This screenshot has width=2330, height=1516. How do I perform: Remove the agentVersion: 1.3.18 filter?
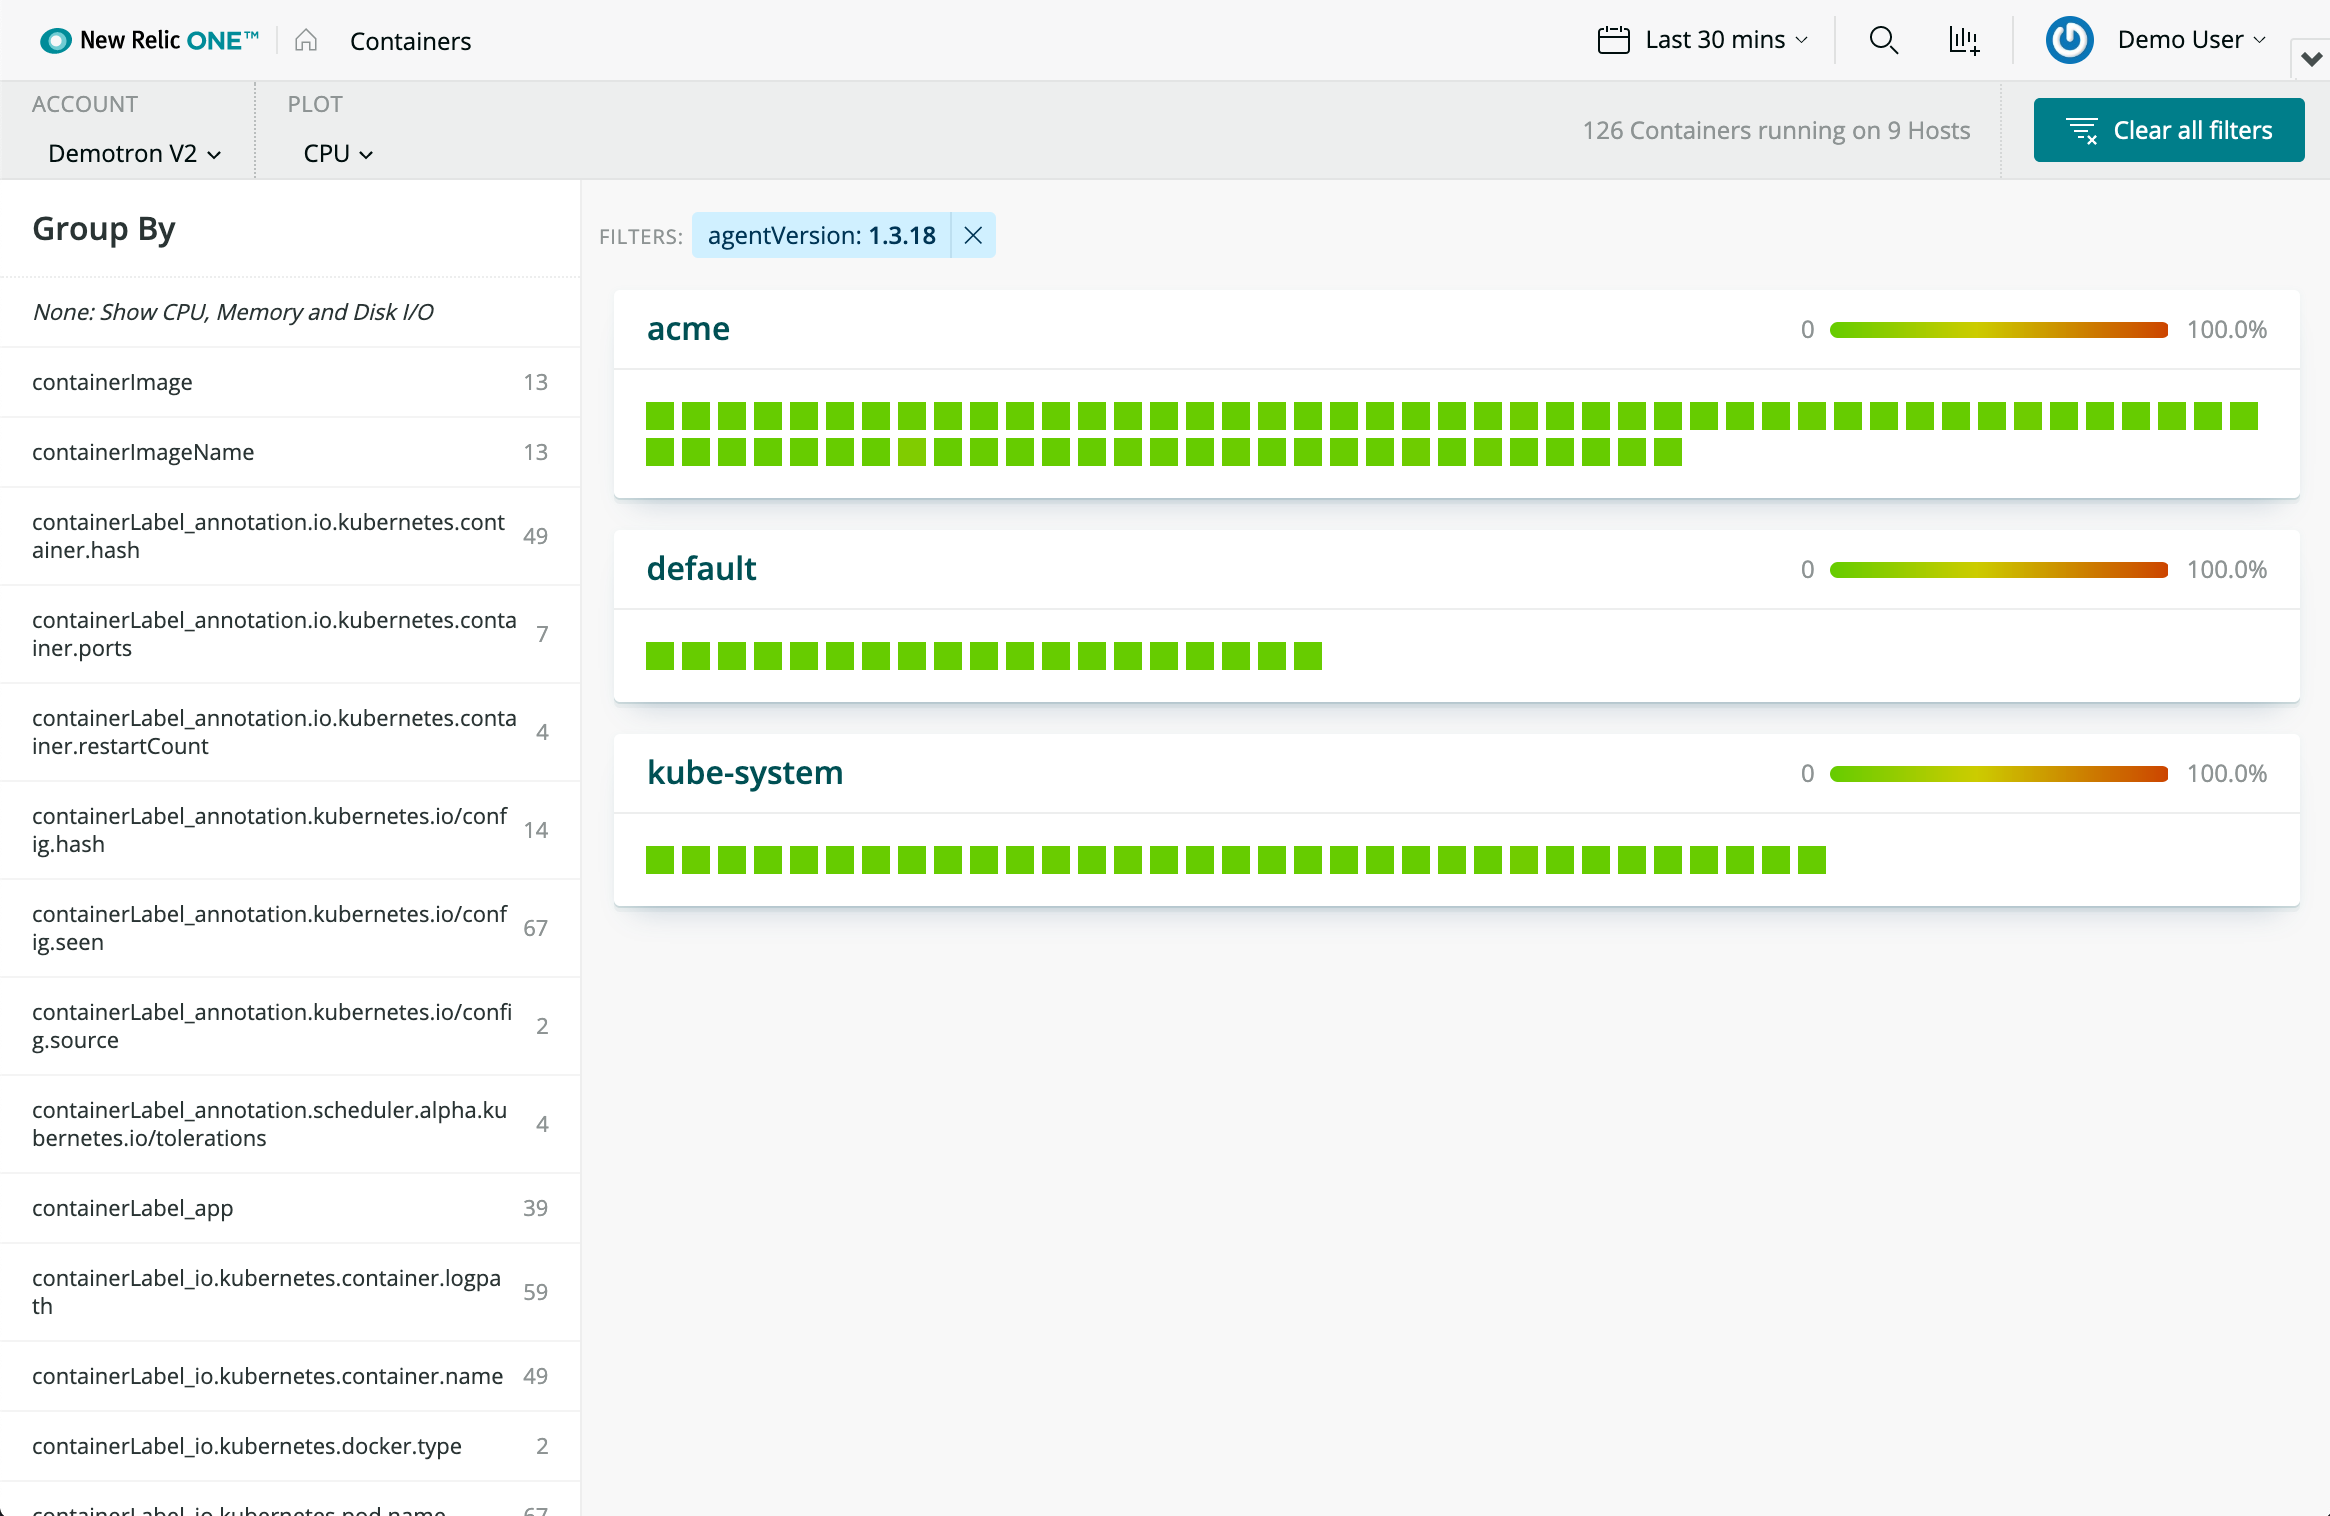pos(973,236)
